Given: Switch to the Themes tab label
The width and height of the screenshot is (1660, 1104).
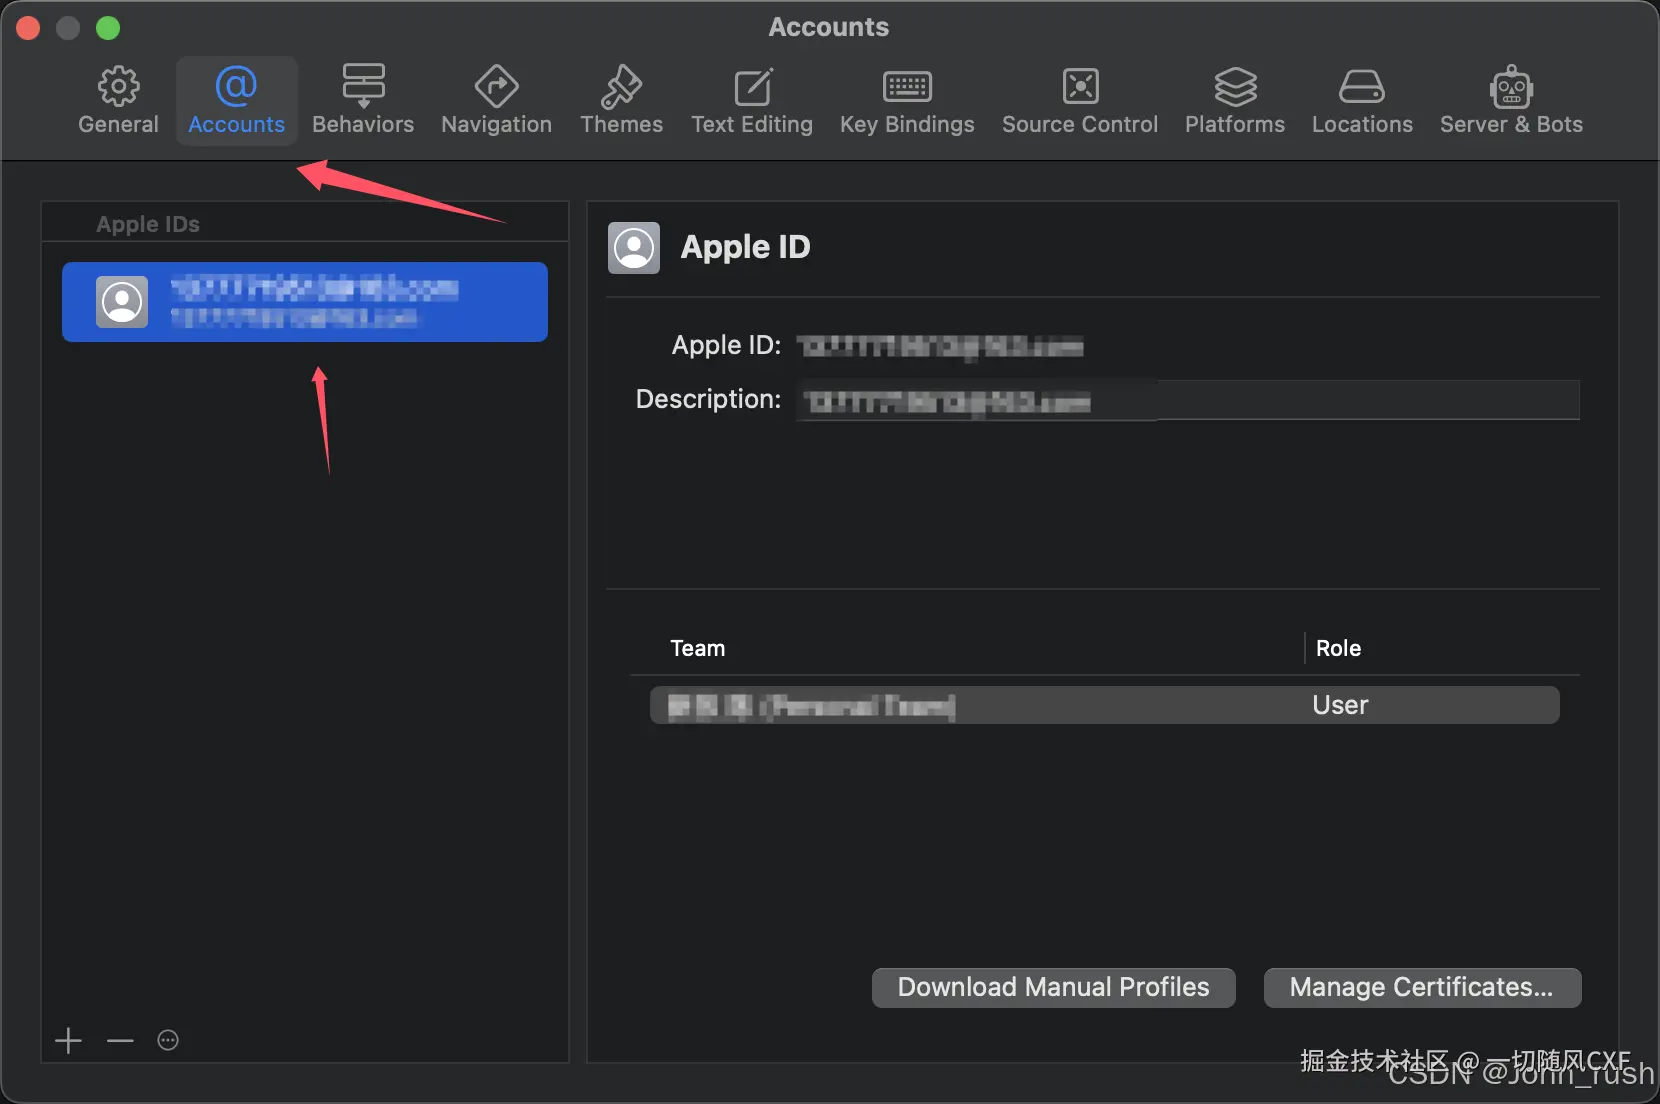Looking at the screenshot, I should [x=621, y=124].
